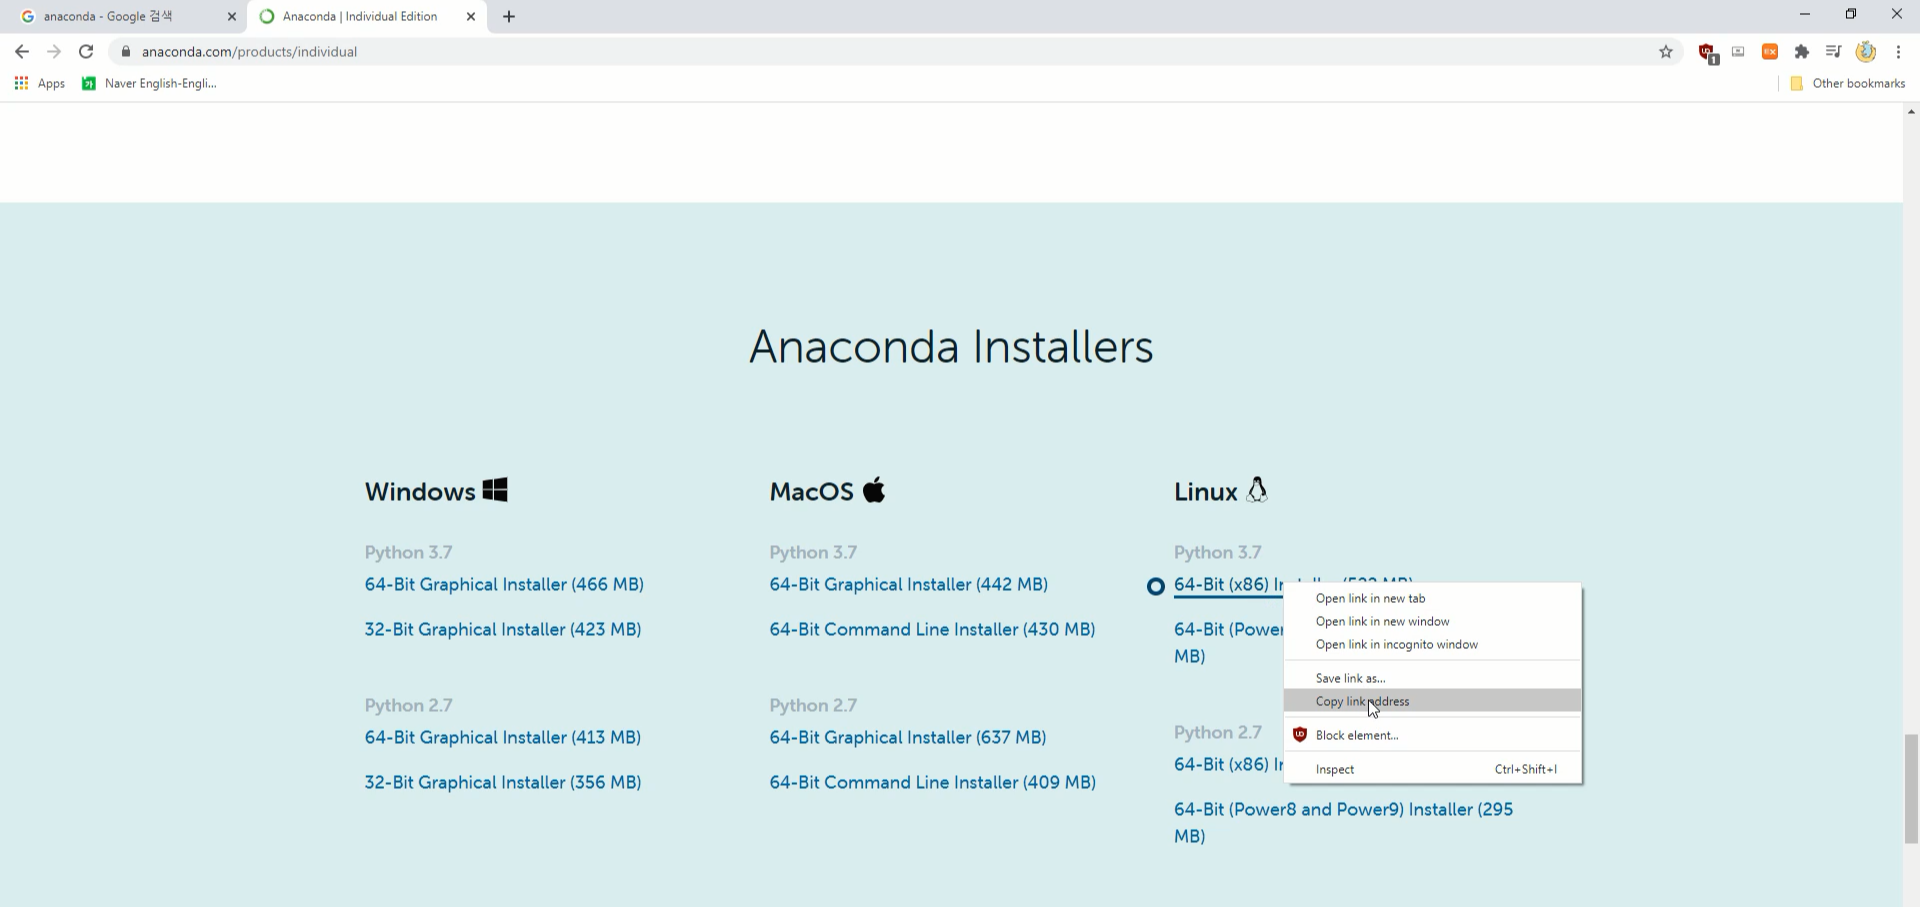Open the Chrome profile avatar
Screen dimensions: 1920x907
1866,52
